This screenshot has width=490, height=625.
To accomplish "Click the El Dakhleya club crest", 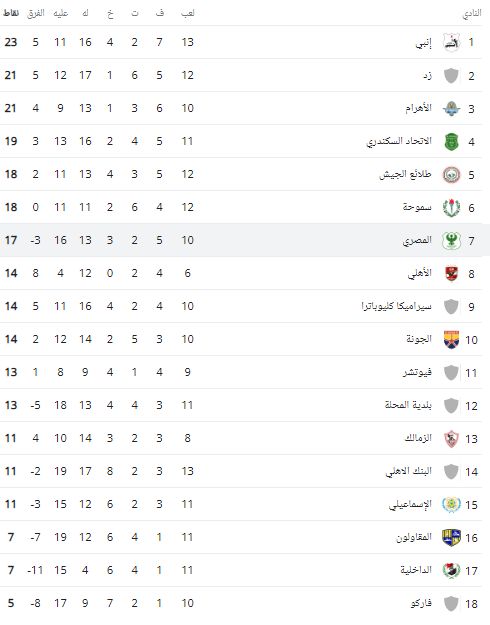I will pos(451,570).
